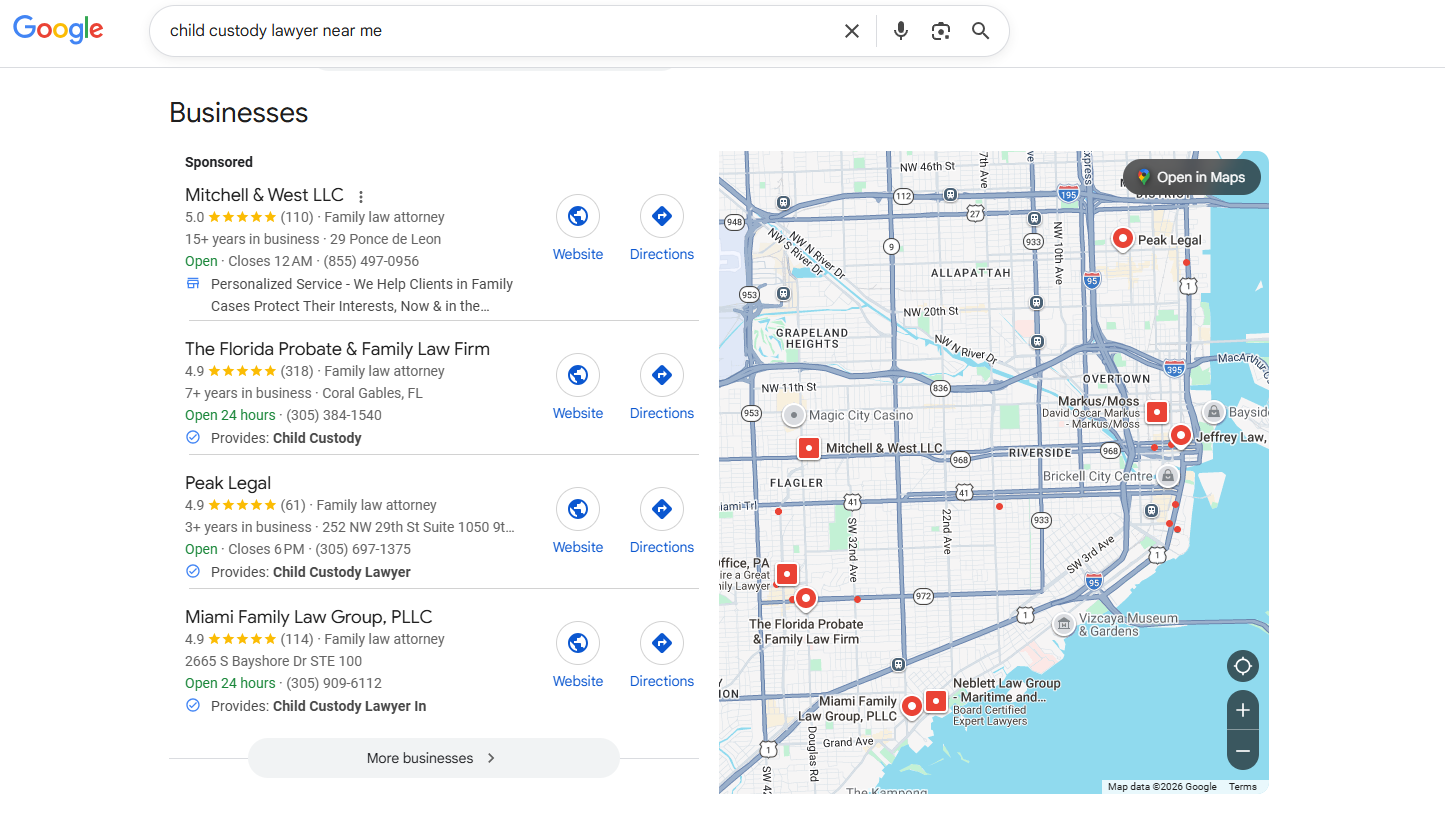
Task: Open Mitchell & West ad options menu
Action: [x=361, y=197]
